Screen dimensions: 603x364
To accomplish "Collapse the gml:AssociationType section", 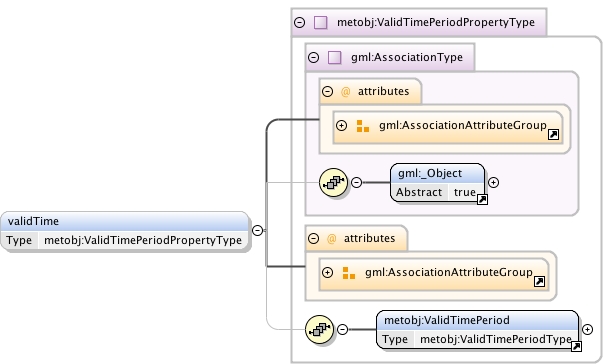I will point(313,57).
